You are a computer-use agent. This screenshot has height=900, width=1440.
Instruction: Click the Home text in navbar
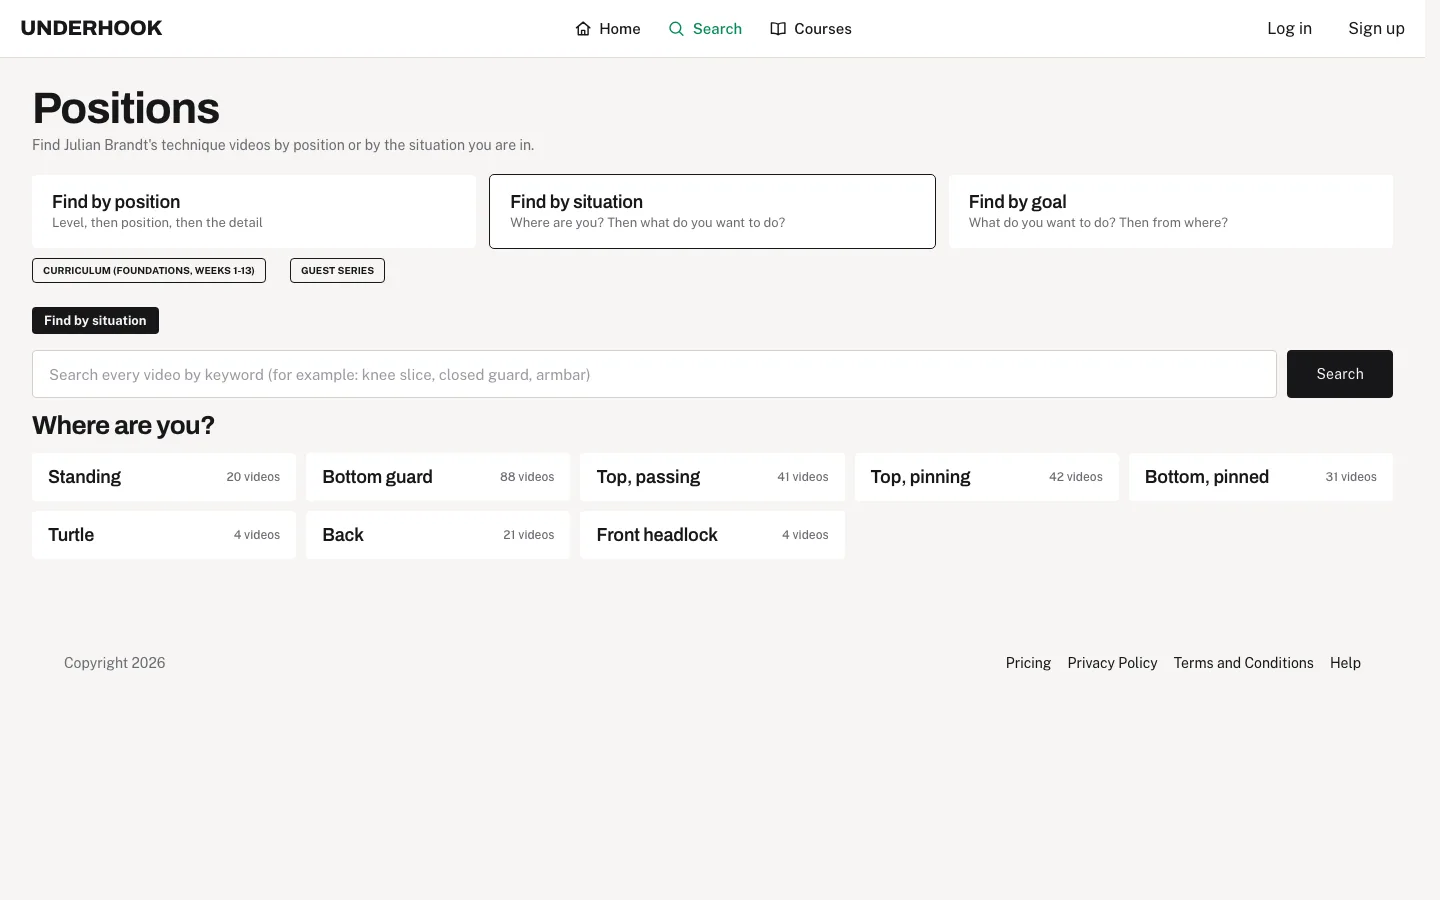tap(620, 29)
